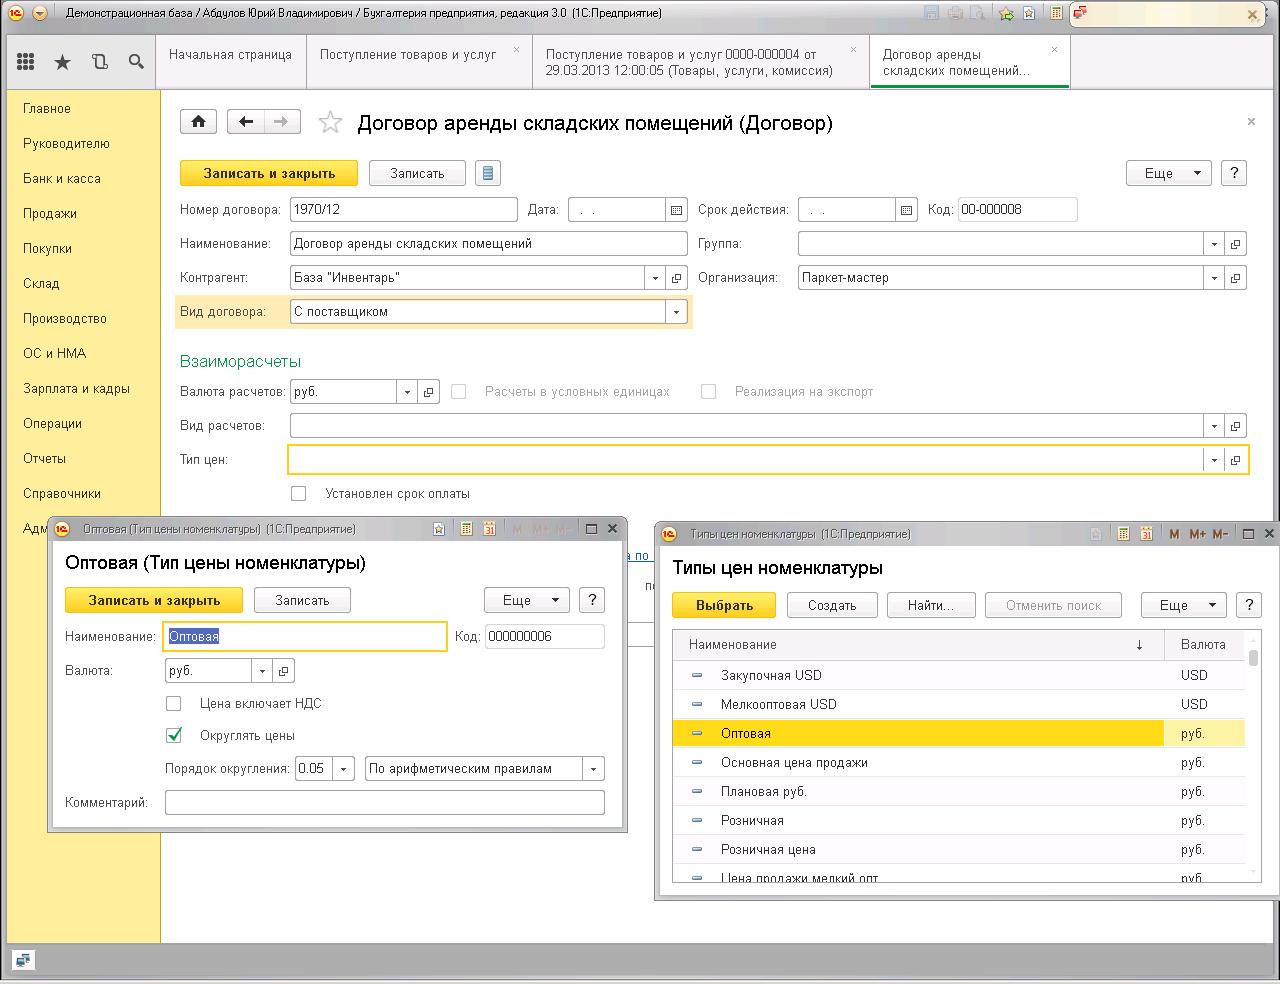Tick Установлен срок оплаты checkbox

click(x=298, y=493)
